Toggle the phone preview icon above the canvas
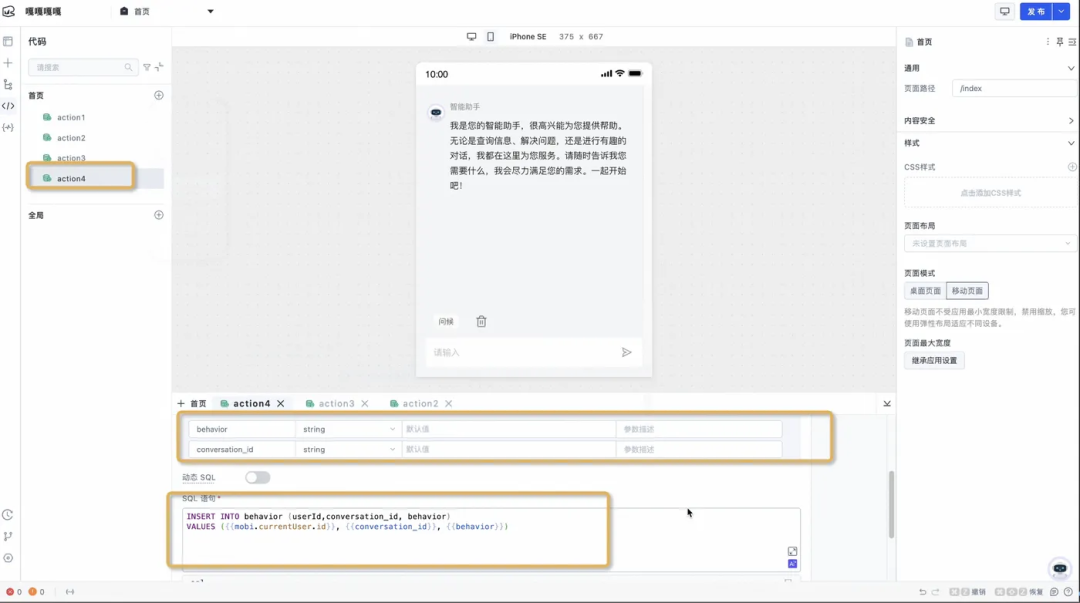This screenshot has width=1080, height=603. 489,36
